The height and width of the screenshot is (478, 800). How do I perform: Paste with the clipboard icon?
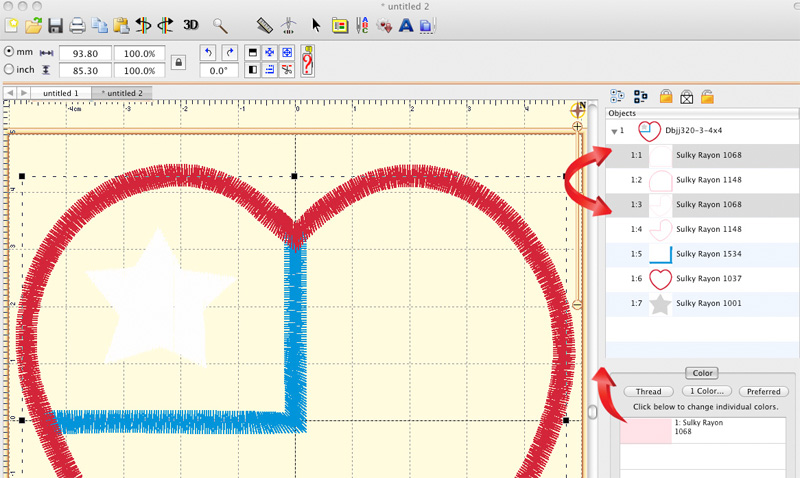click(x=121, y=26)
